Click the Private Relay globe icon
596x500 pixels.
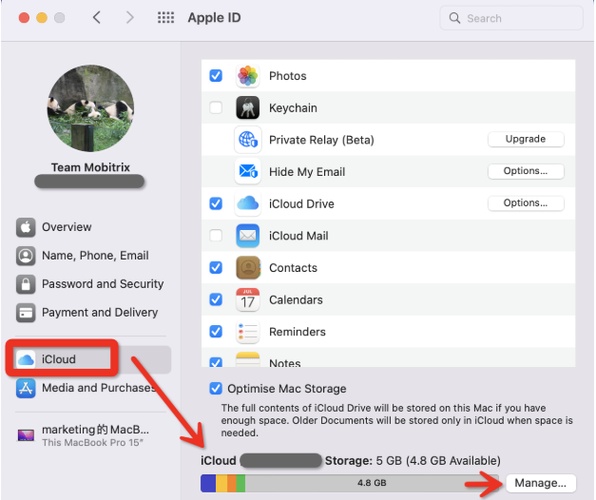point(247,140)
